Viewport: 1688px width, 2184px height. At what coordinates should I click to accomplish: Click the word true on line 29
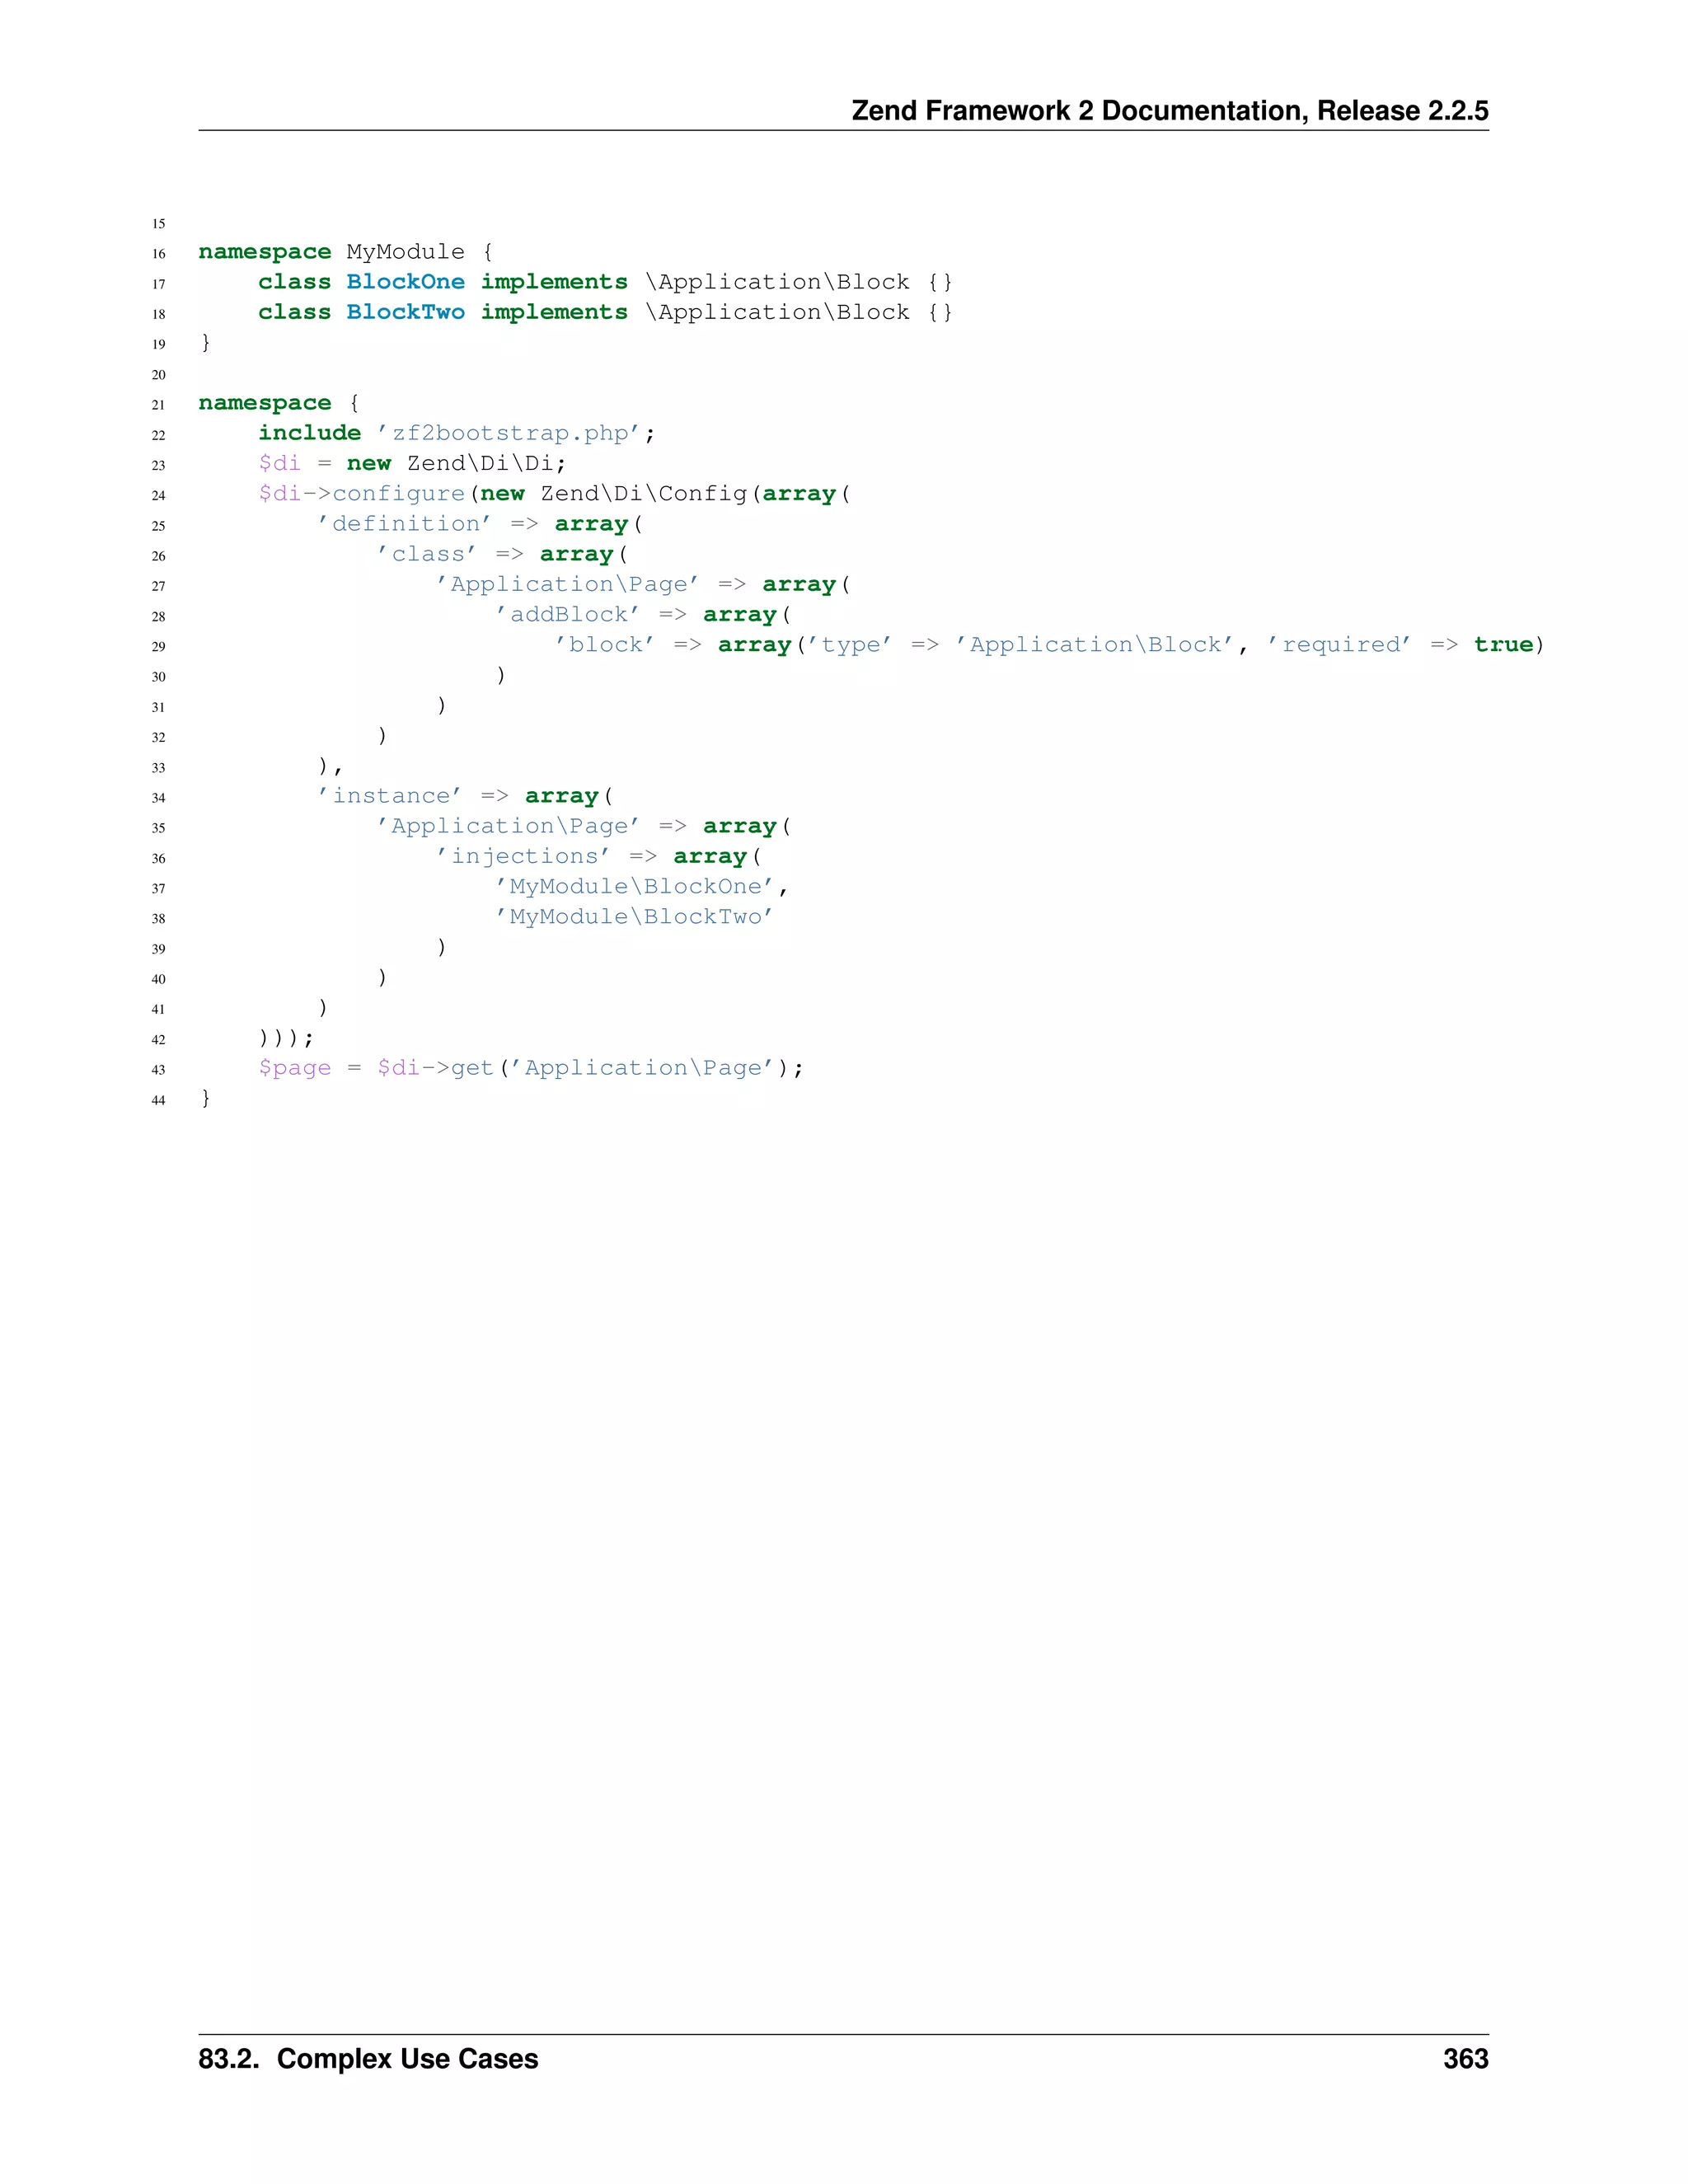(x=1503, y=645)
